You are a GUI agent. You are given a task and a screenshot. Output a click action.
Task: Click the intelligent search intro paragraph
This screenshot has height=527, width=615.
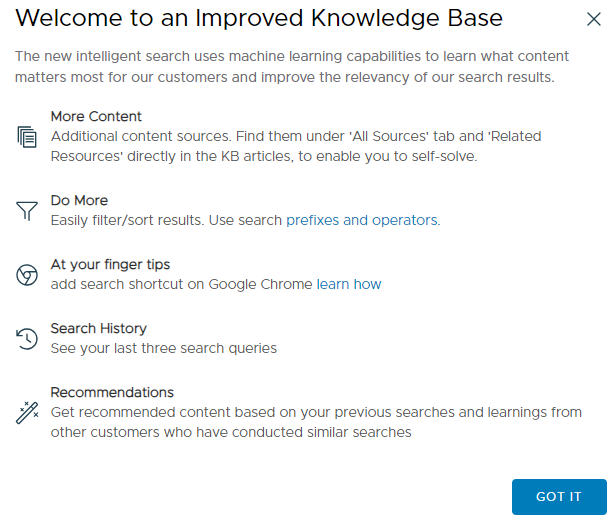coord(292,67)
